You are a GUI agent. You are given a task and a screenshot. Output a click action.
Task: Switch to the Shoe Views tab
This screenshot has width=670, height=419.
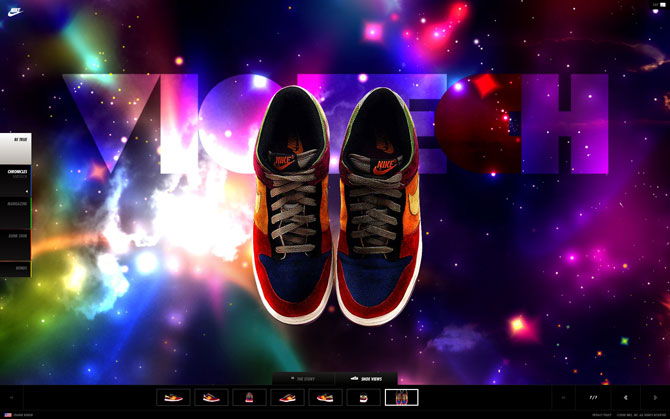tap(366, 379)
